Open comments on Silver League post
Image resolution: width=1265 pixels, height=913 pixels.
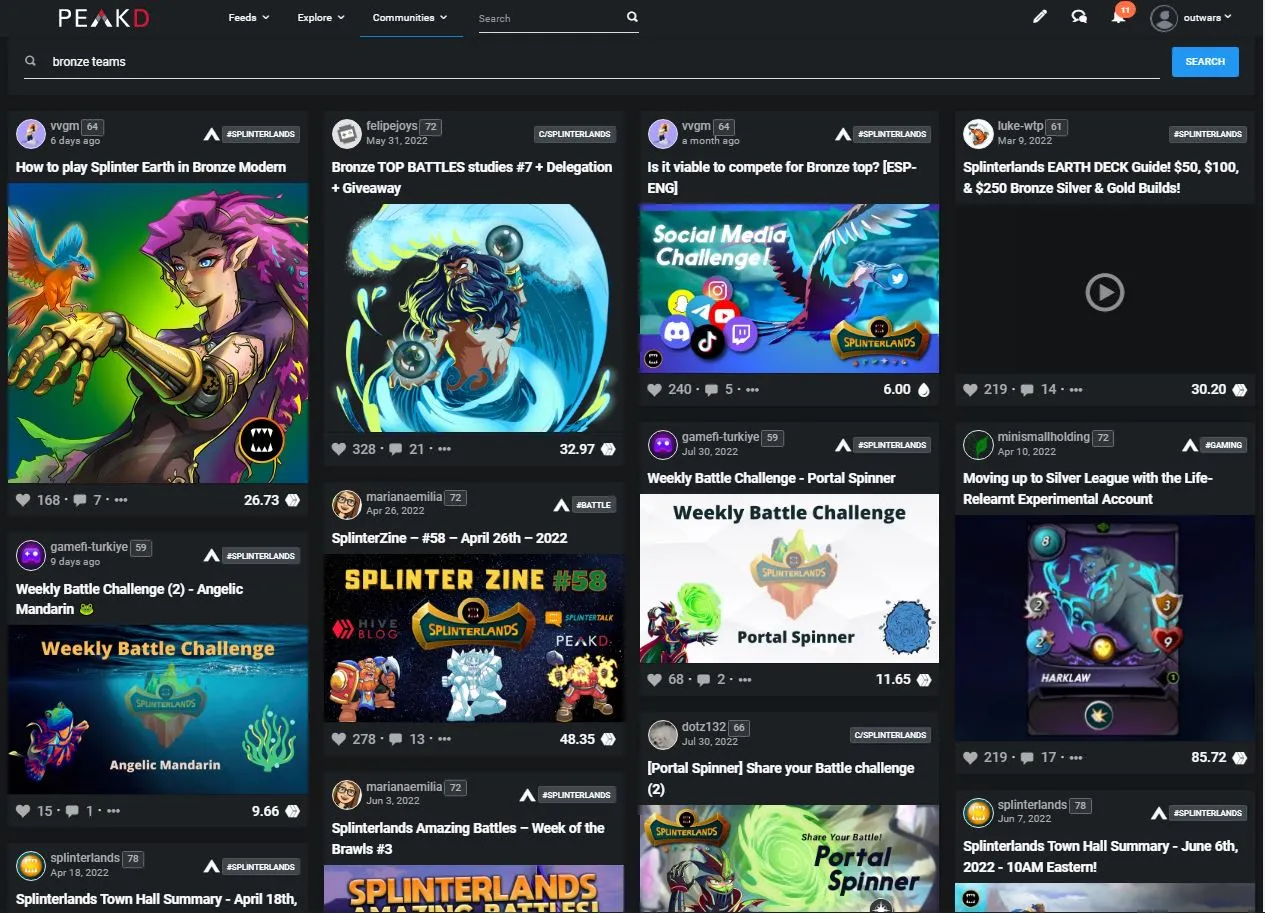[1028, 757]
